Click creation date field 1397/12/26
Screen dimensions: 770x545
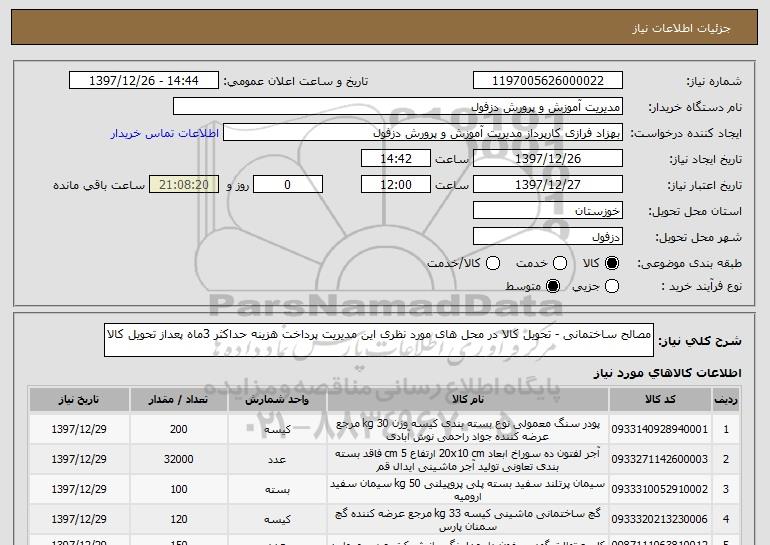[x=548, y=159]
